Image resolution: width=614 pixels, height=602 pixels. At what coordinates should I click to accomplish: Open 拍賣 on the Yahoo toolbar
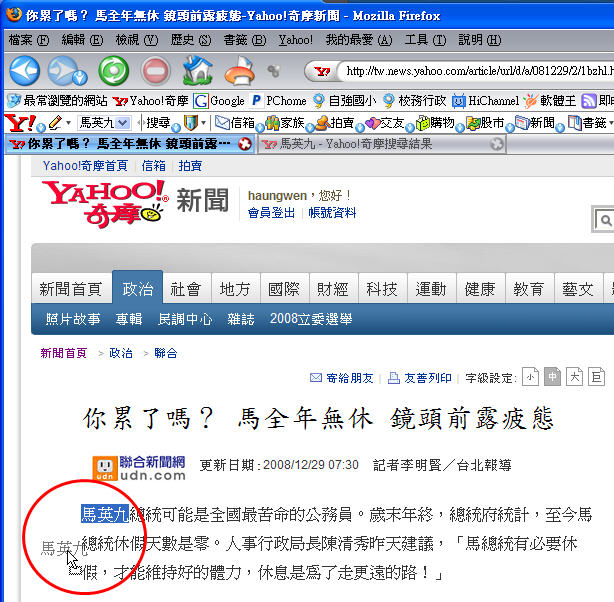click(x=335, y=123)
